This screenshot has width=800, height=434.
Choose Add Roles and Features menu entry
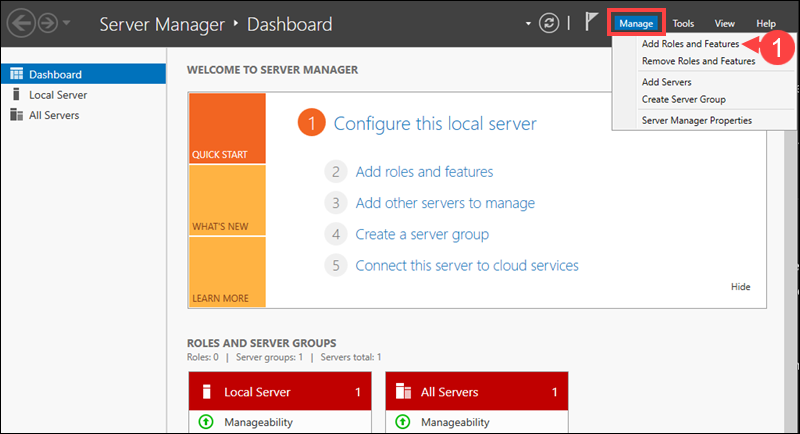point(690,45)
